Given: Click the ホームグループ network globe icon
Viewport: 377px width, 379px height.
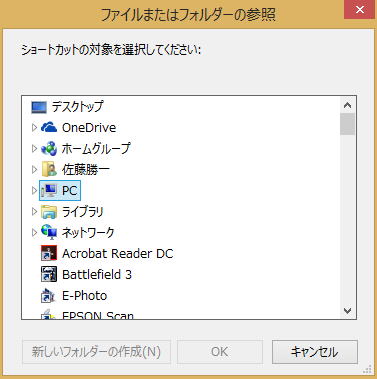Looking at the screenshot, I should [x=49, y=149].
